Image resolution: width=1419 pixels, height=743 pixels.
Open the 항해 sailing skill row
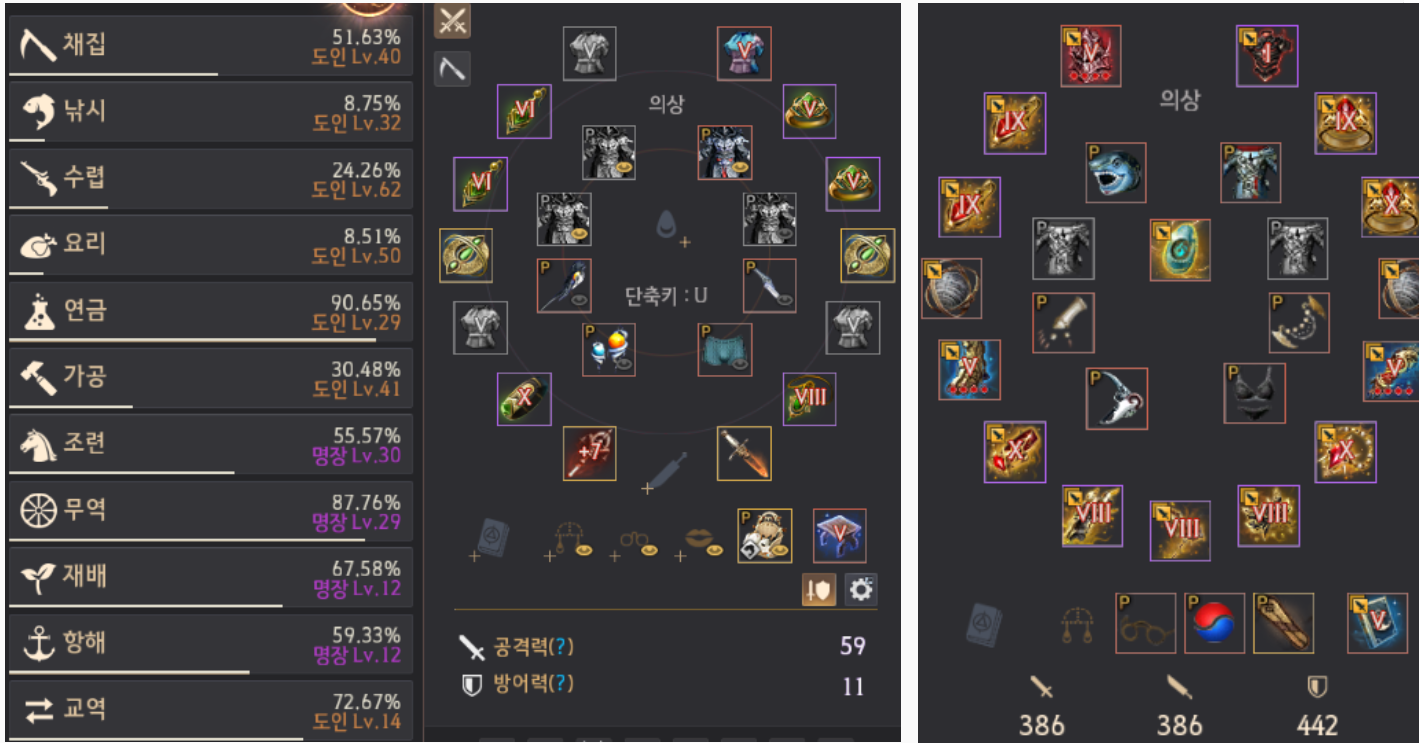click(210, 644)
